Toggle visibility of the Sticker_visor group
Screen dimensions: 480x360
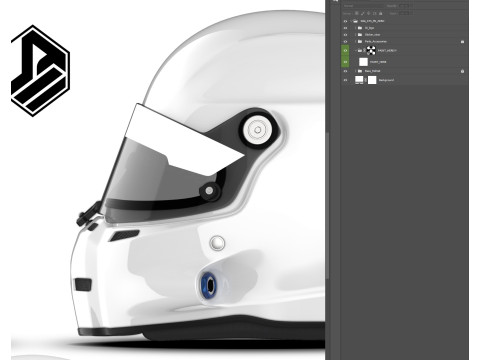point(345,35)
